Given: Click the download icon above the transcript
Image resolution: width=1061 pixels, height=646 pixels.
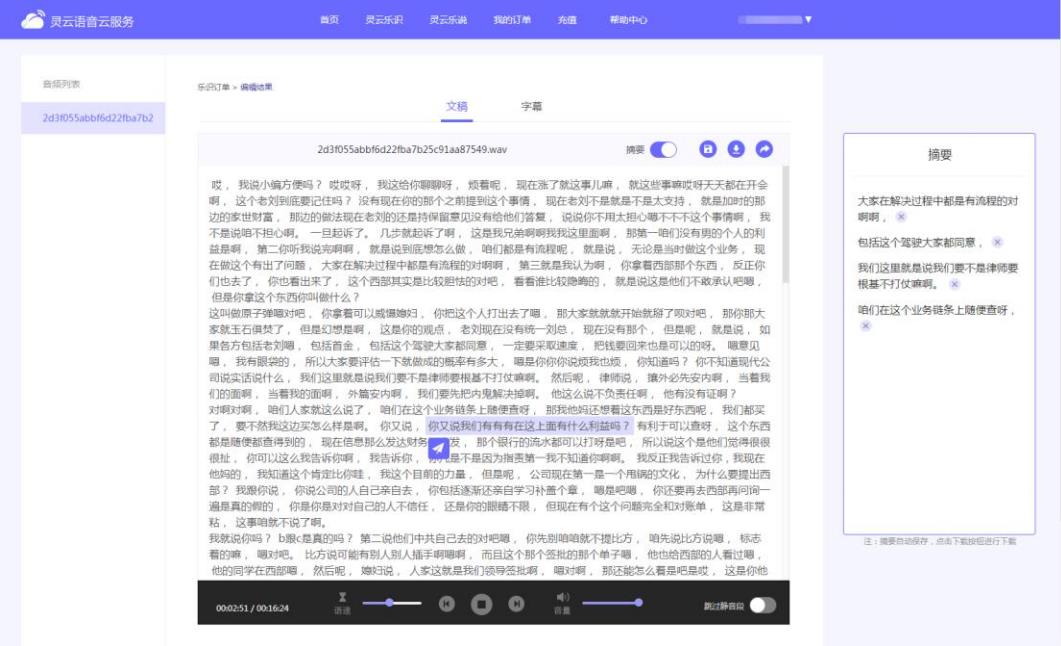Looking at the screenshot, I should 736,149.
